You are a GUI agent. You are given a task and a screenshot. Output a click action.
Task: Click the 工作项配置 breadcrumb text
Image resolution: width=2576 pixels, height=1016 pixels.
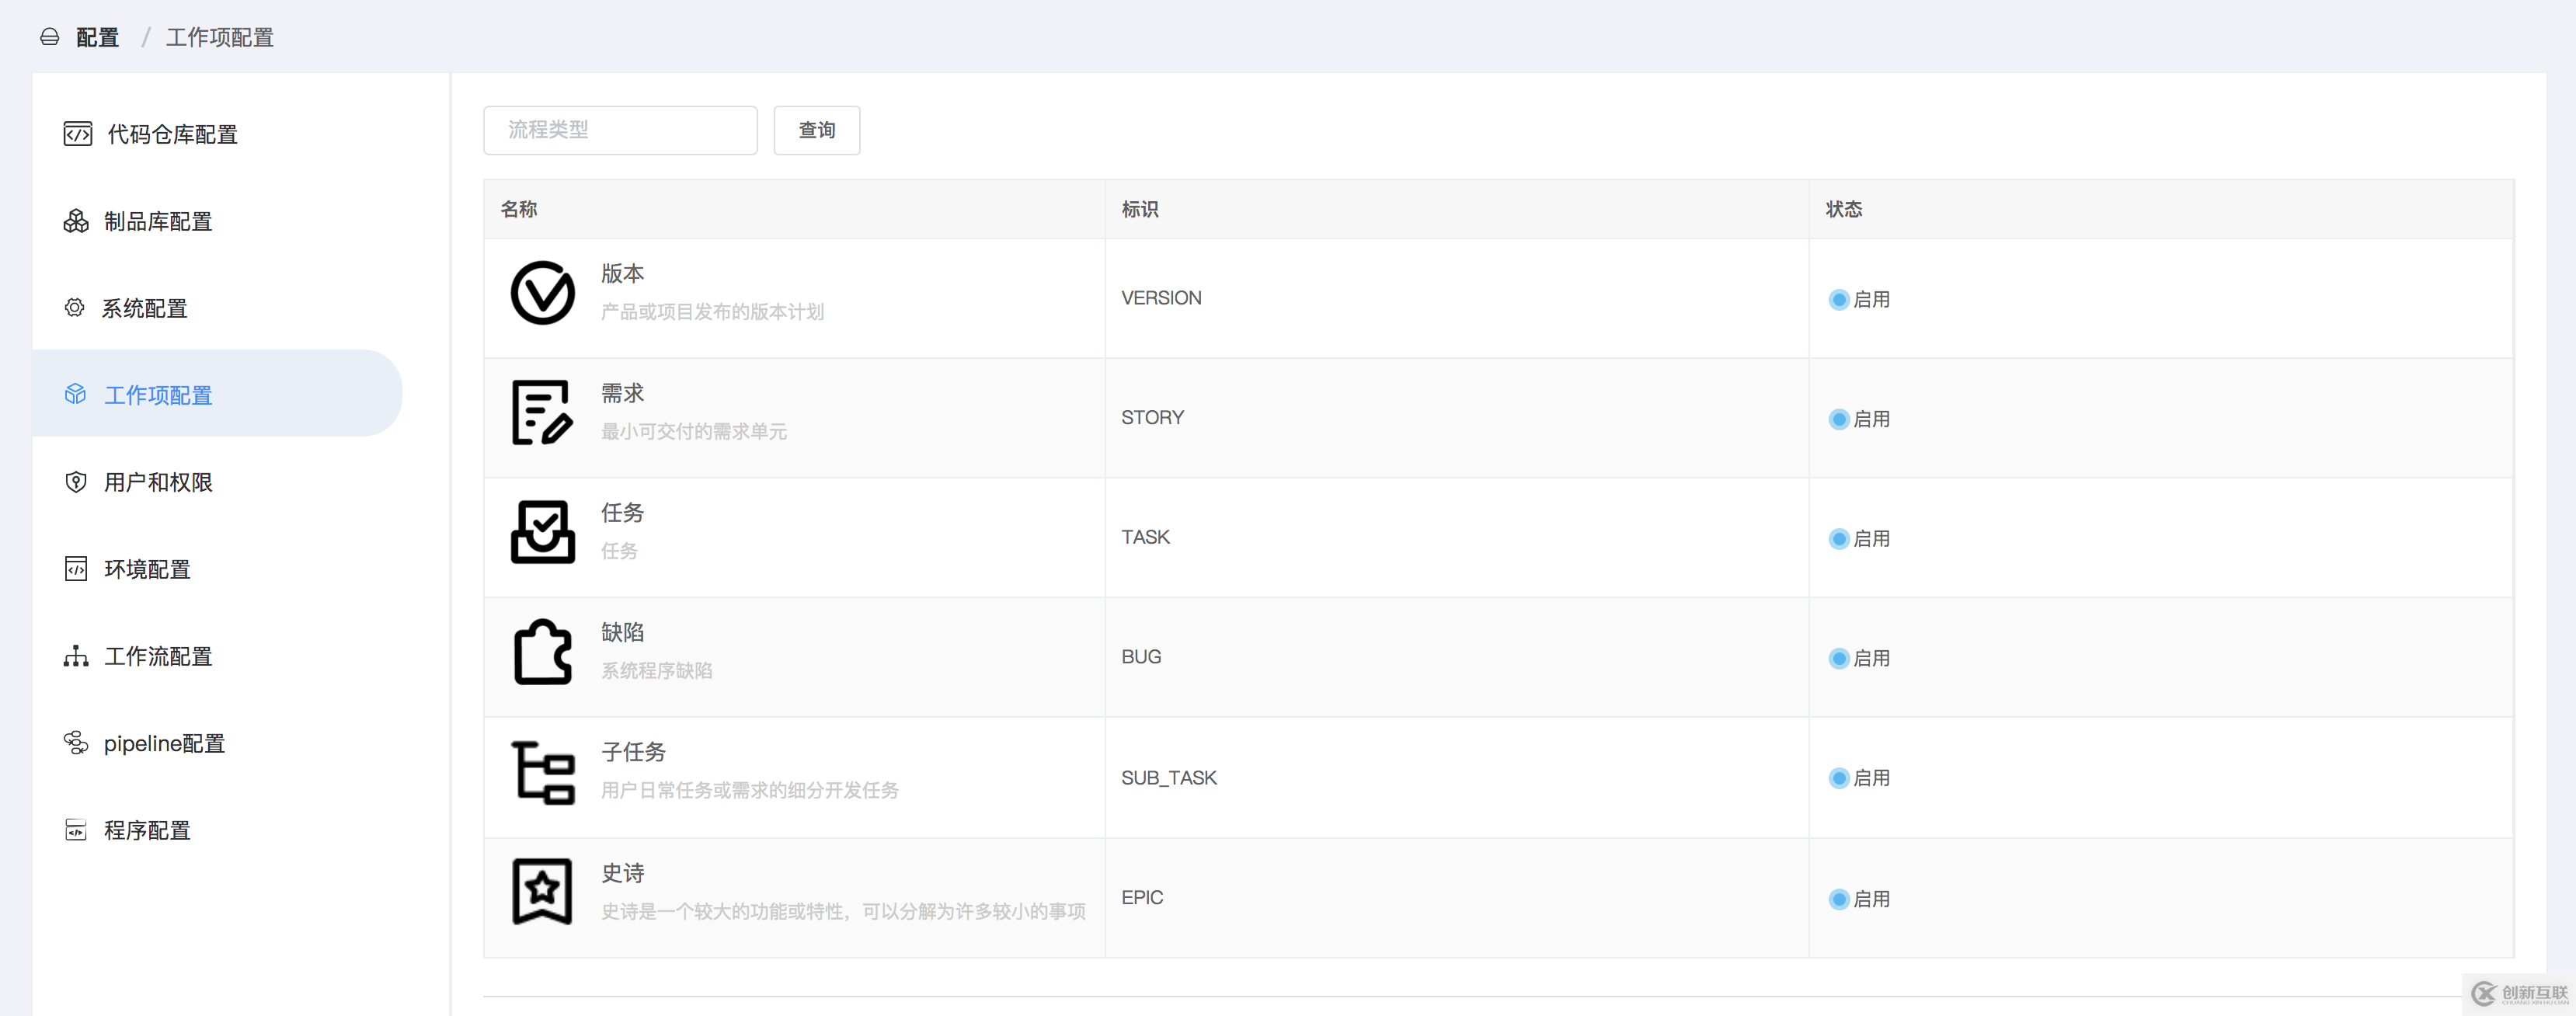[x=220, y=37]
